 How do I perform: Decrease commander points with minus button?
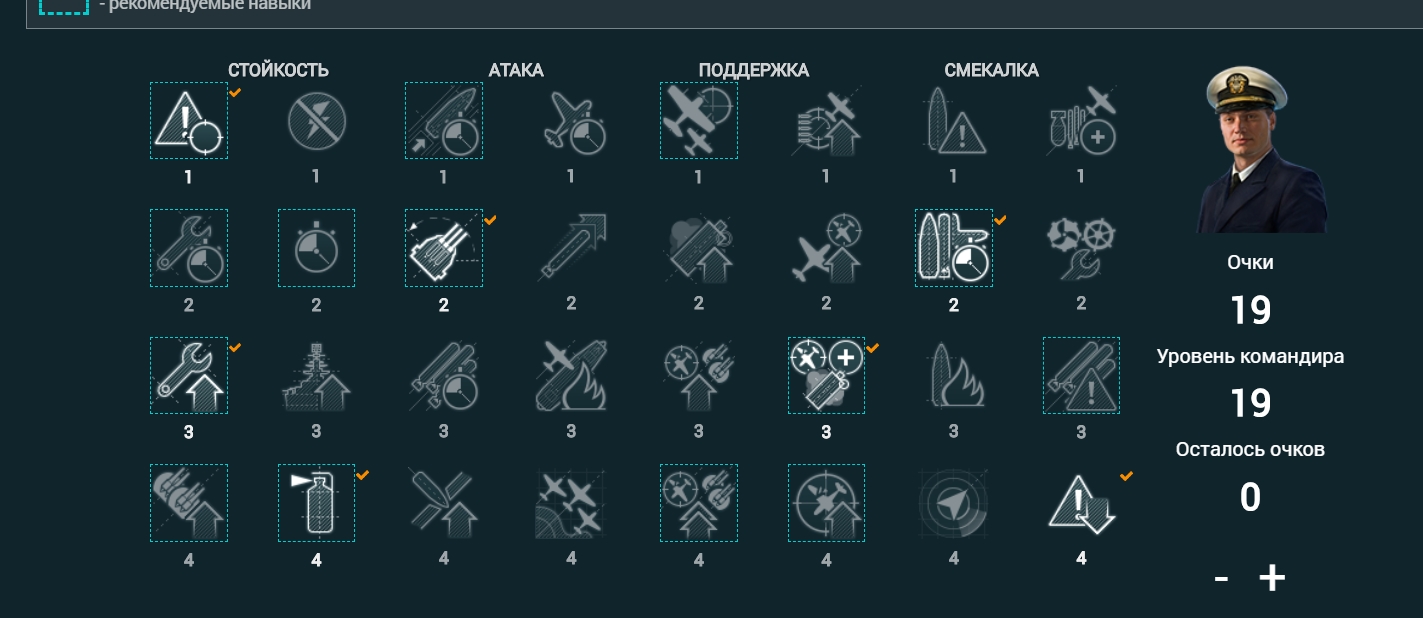click(x=1221, y=578)
